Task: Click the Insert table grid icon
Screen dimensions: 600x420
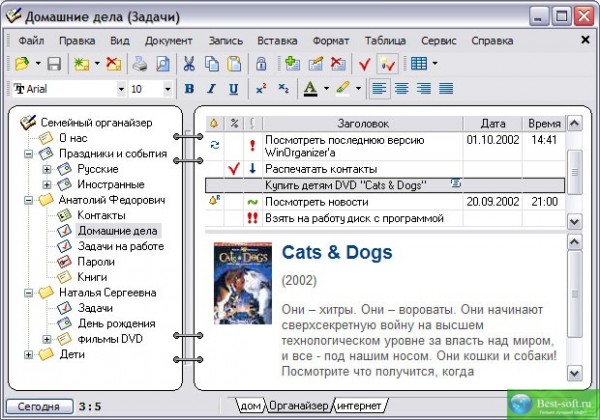Action: [x=419, y=63]
